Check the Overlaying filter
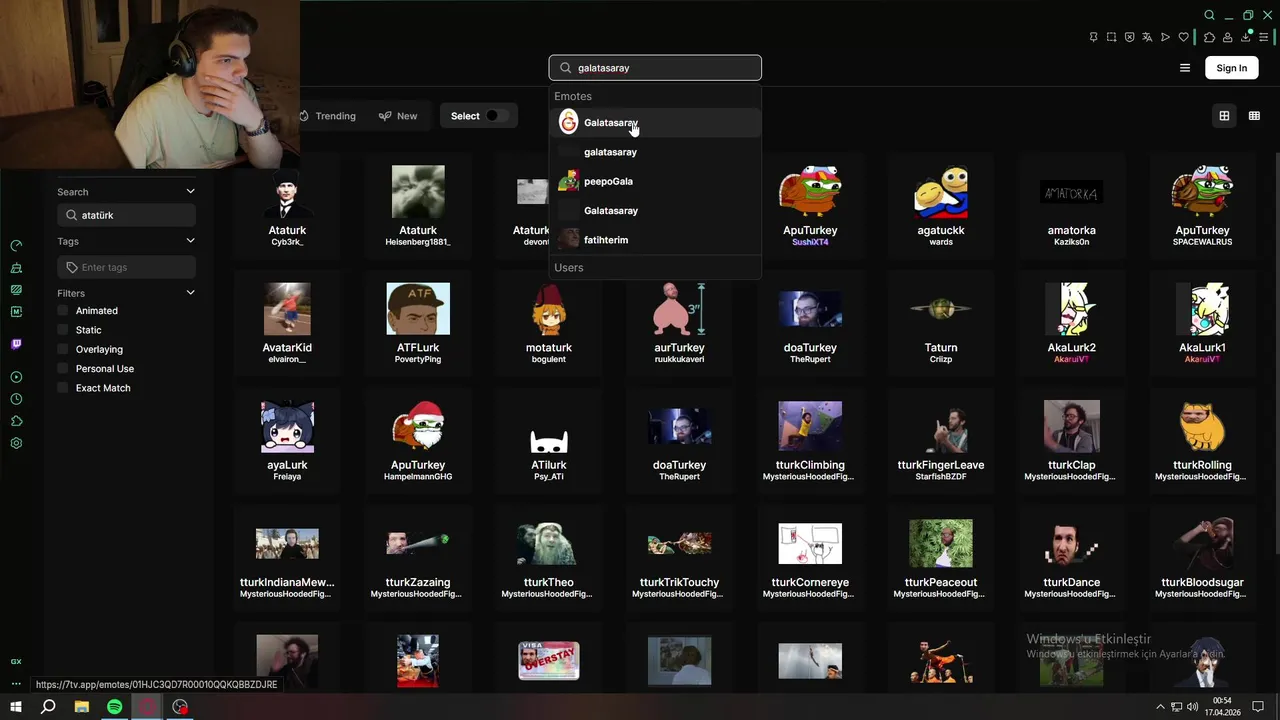Screen dimensions: 1280x720 (63, 350)
